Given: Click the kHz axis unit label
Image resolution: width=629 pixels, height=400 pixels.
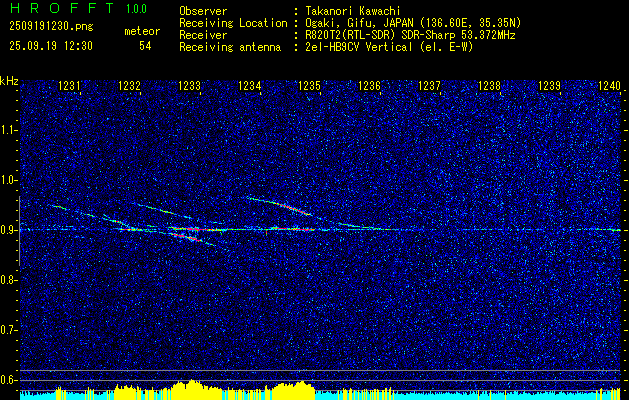Looking at the screenshot, I should coord(9,81).
